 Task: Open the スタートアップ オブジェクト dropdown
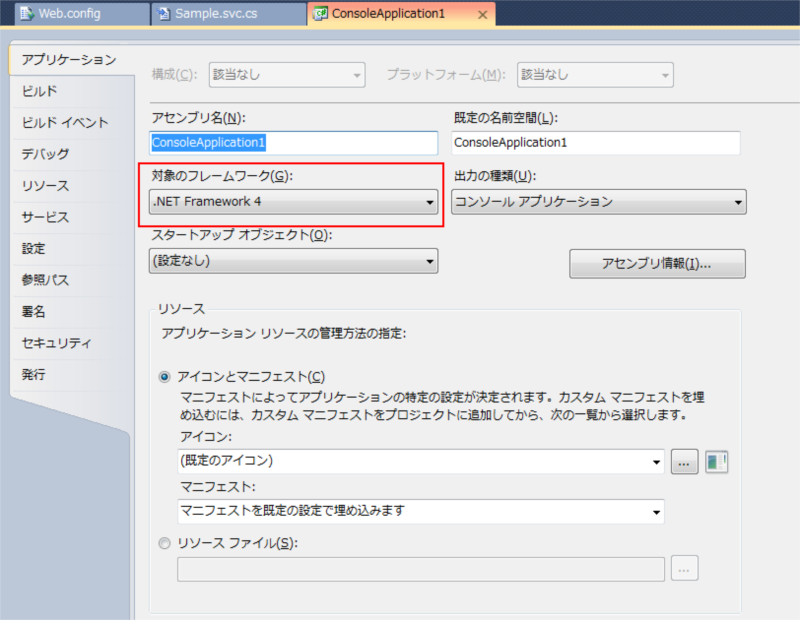point(293,261)
